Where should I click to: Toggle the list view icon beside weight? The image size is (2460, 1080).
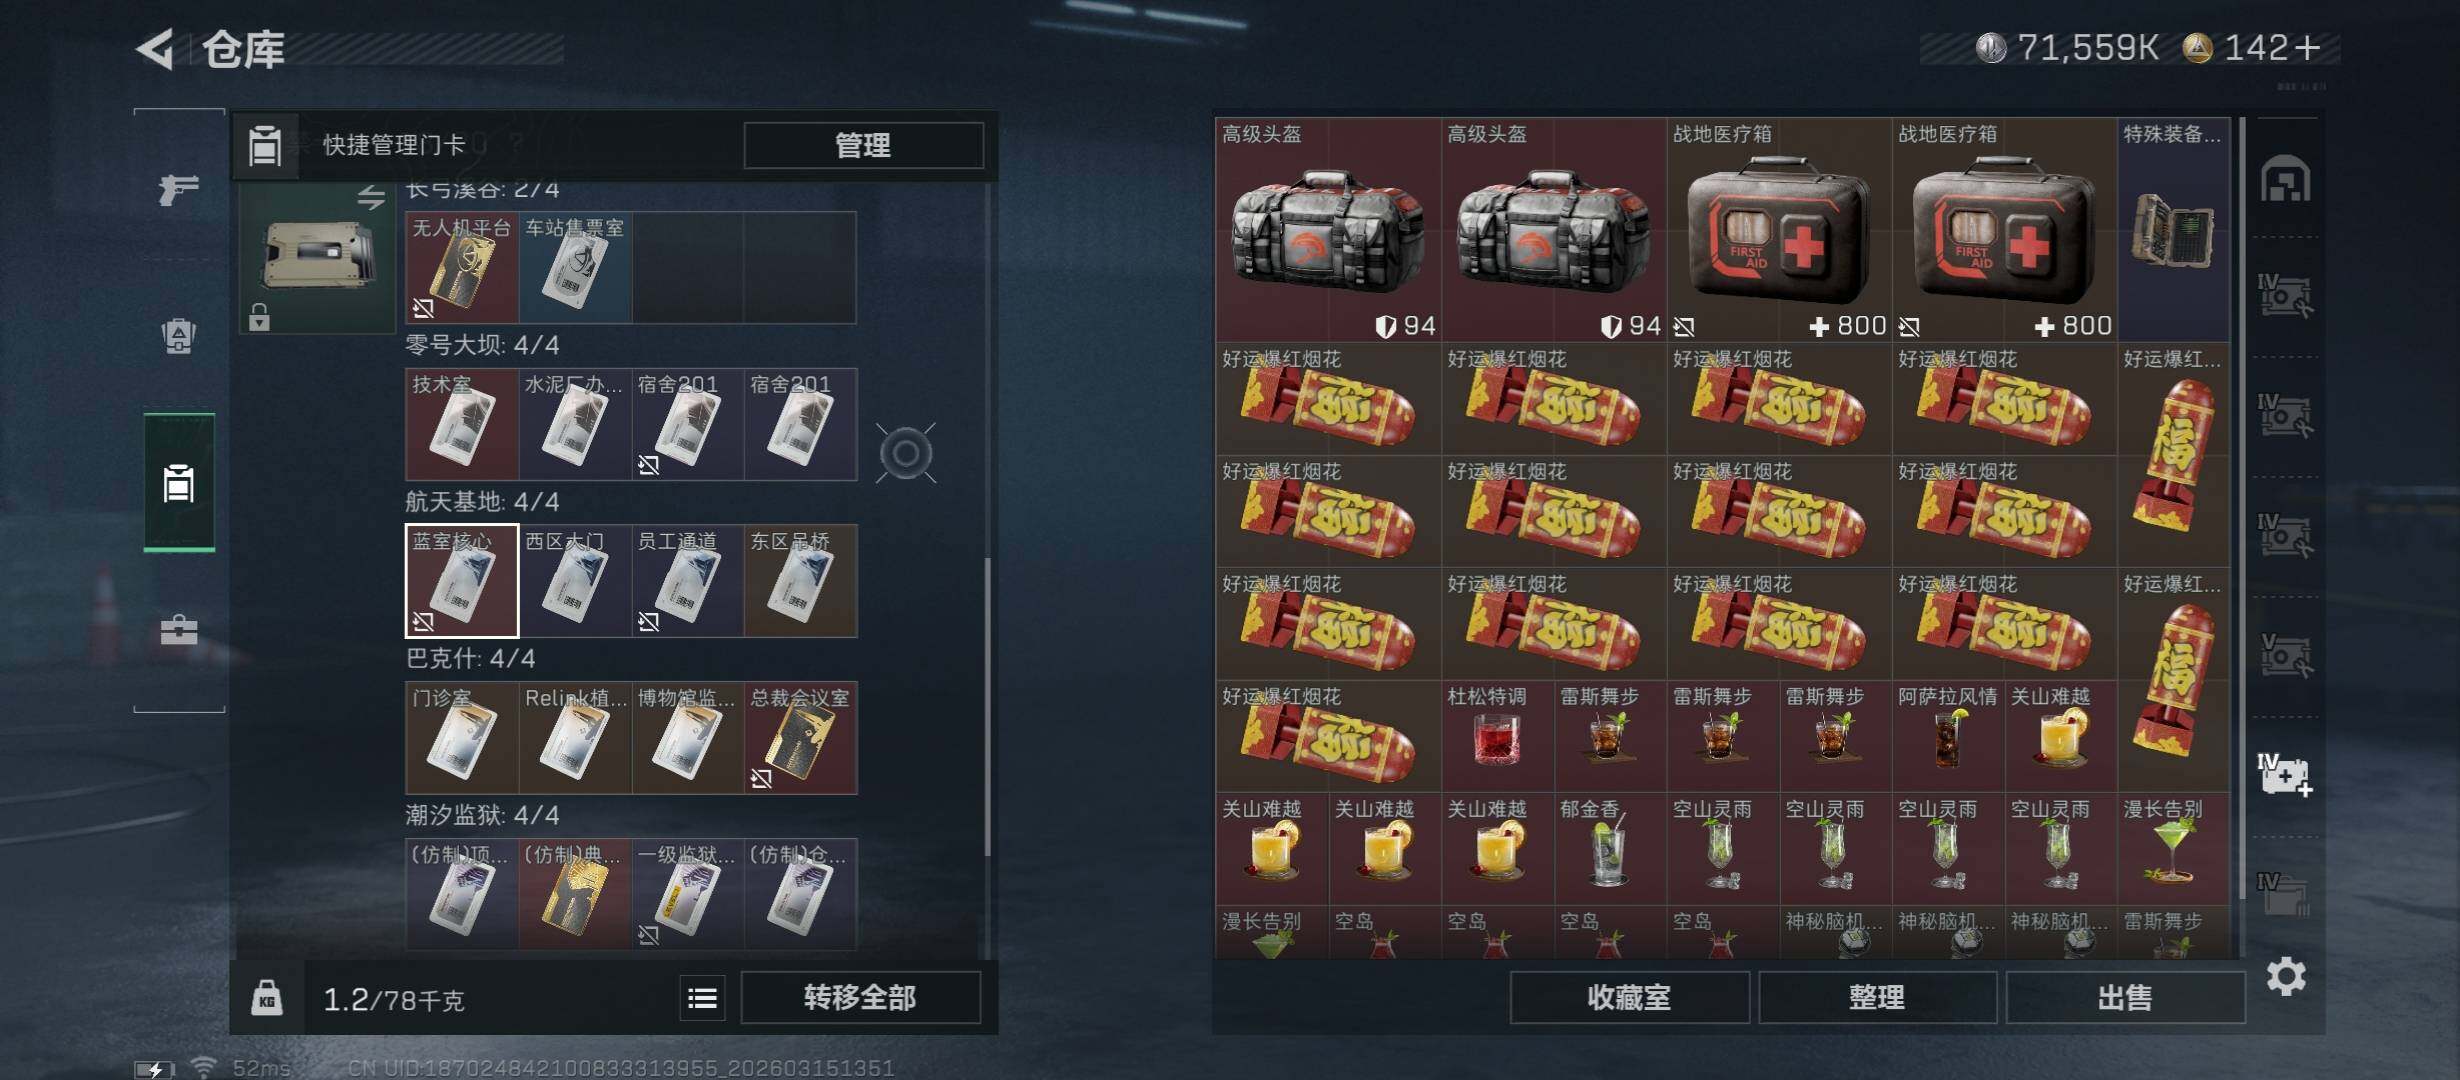click(702, 998)
